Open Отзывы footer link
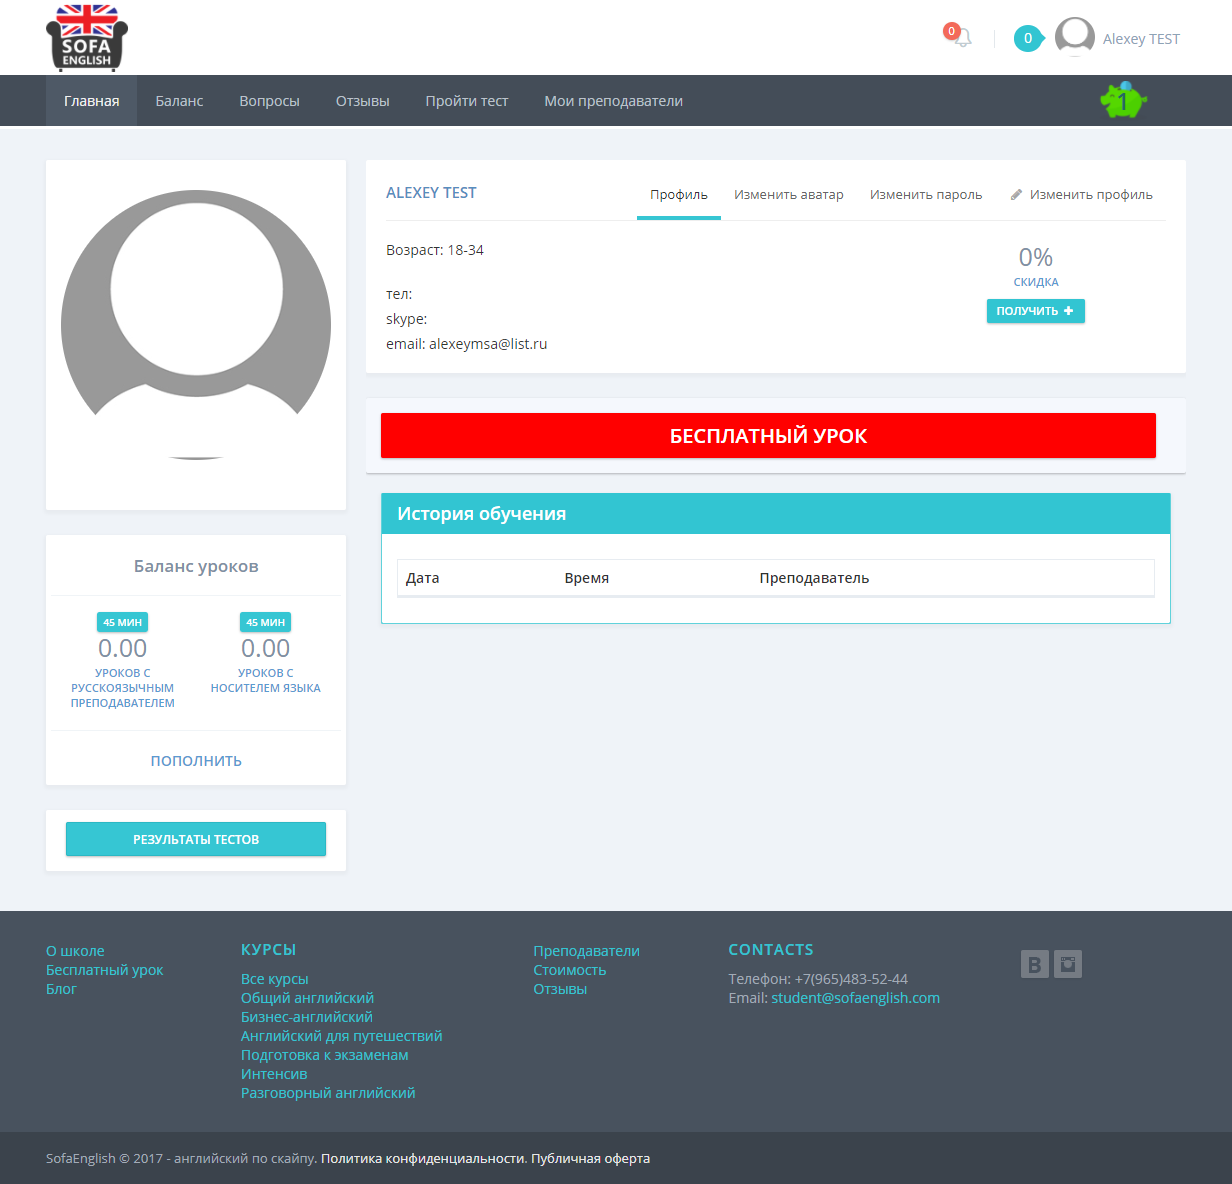 click(560, 989)
